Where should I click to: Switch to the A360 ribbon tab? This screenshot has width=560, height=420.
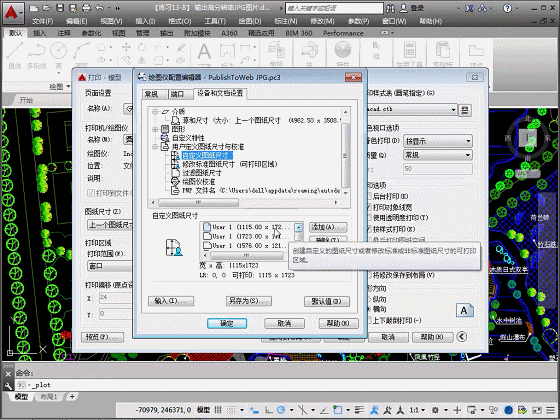[x=229, y=33]
